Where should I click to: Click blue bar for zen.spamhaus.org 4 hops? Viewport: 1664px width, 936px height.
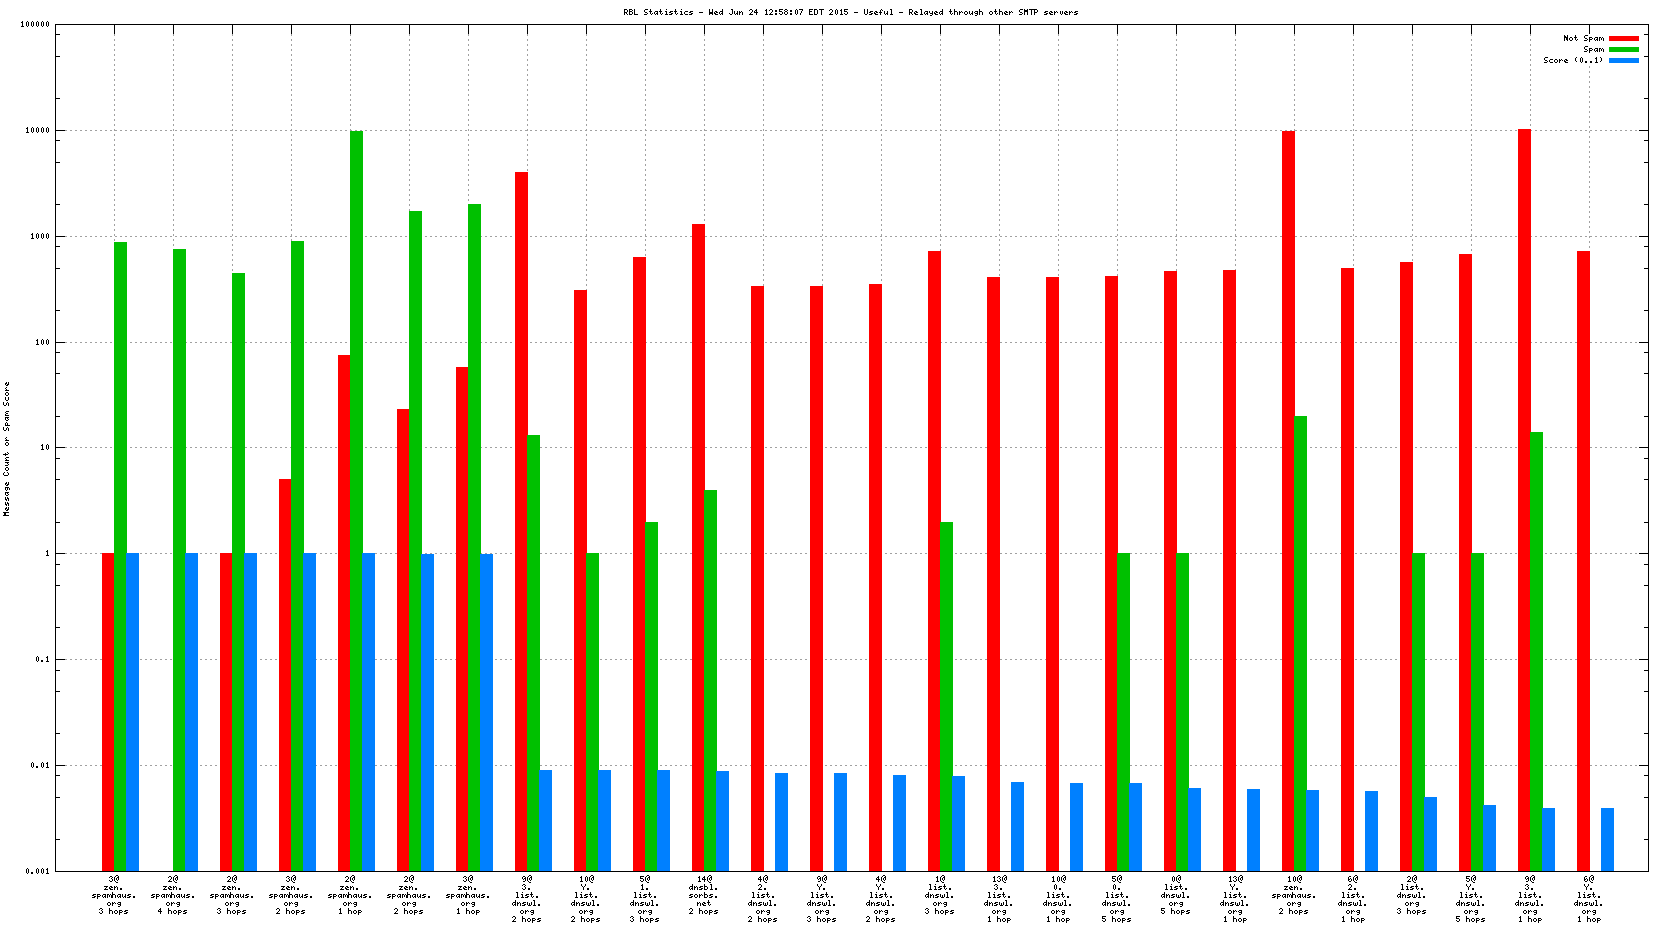click(191, 712)
